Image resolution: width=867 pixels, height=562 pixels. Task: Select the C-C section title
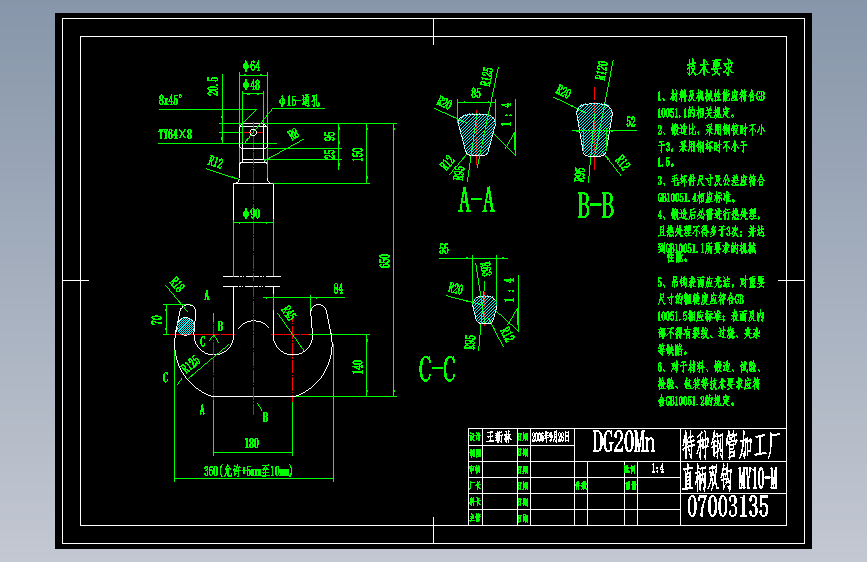coord(437,369)
